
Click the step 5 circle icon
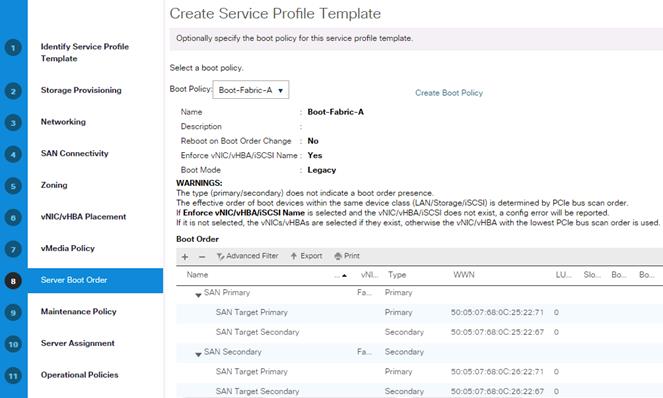(13, 186)
